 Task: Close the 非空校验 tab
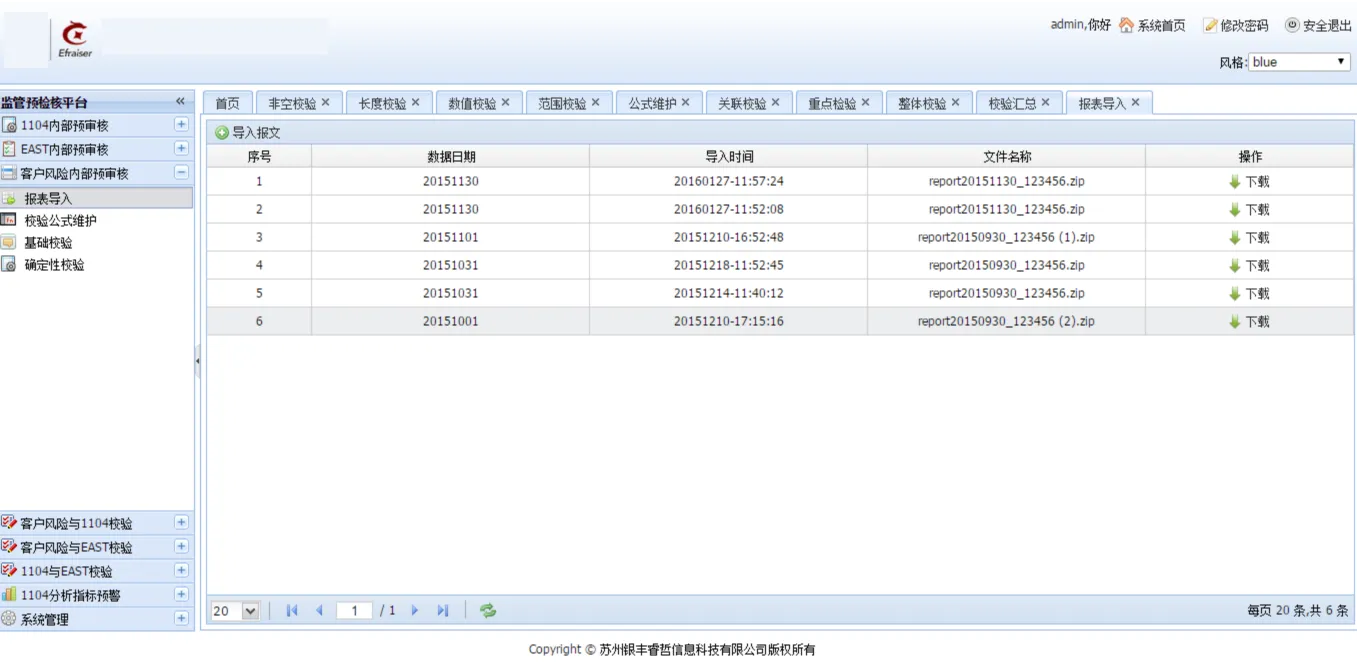(x=326, y=102)
